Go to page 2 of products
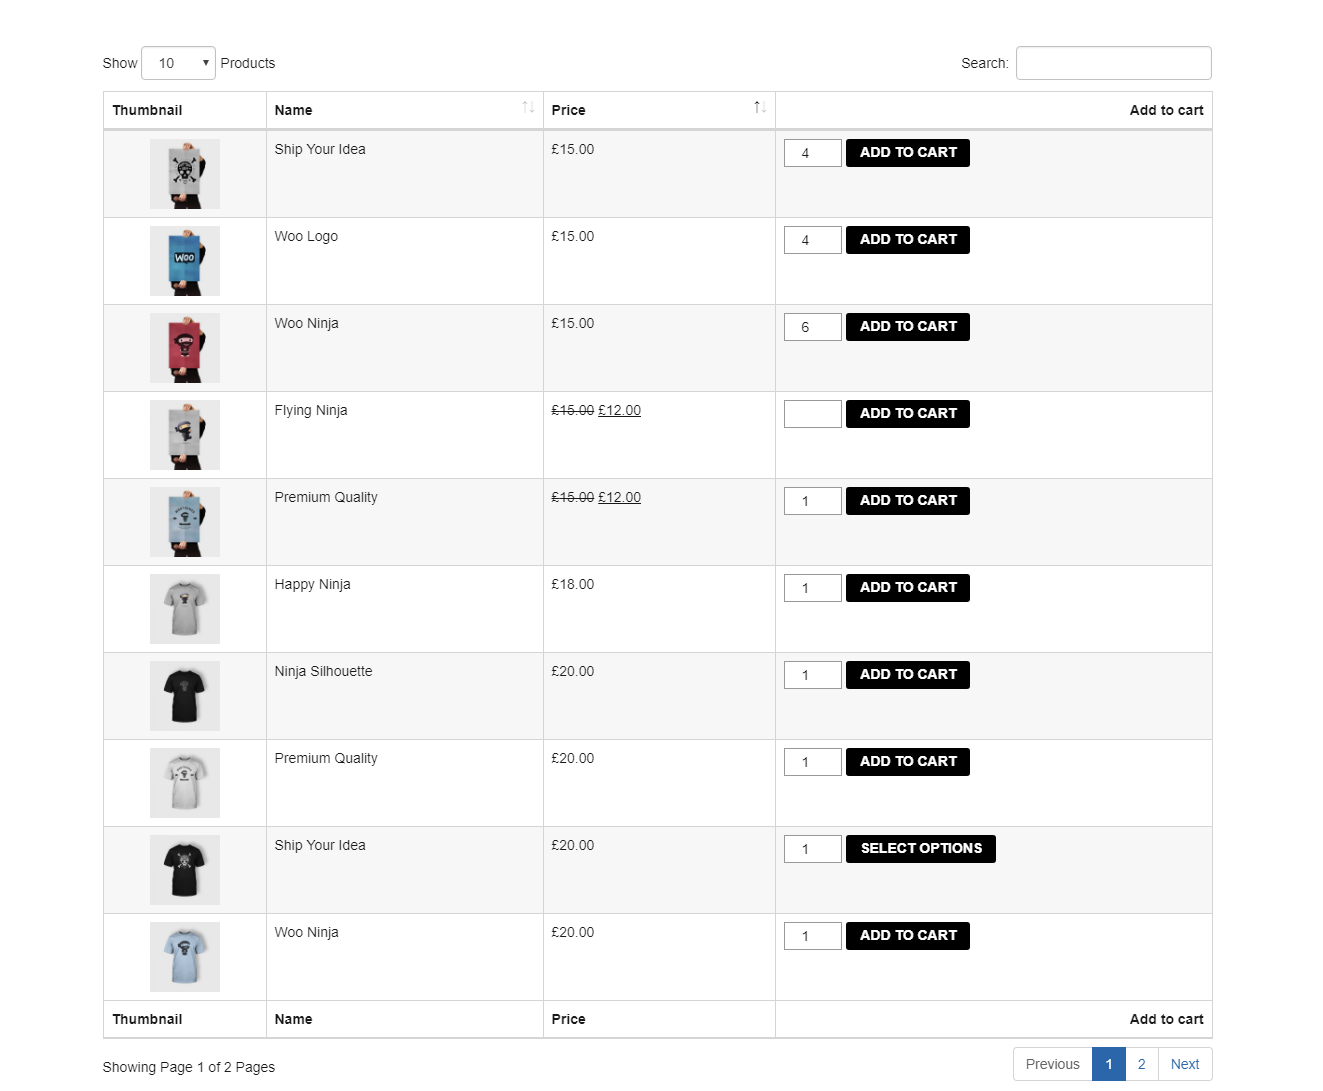Viewport: 1323px width, 1091px height. point(1141,1064)
